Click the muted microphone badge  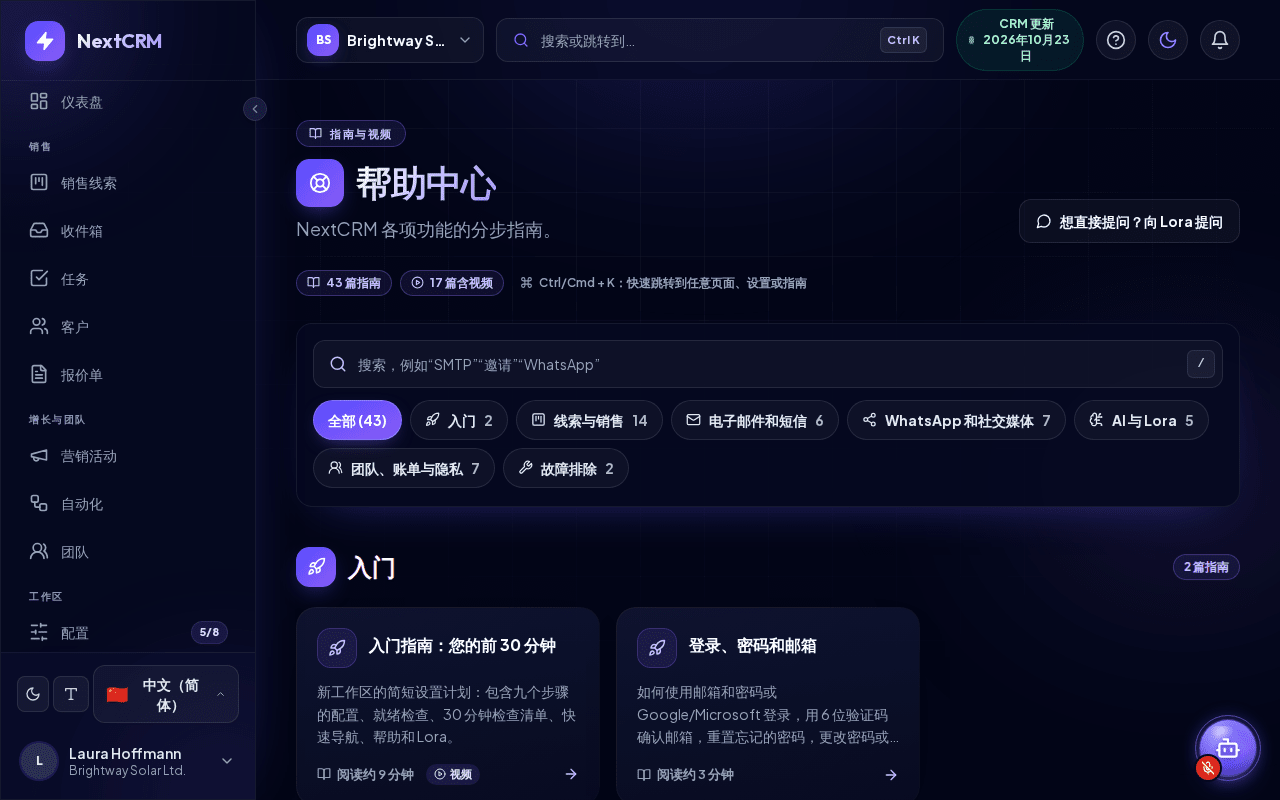[x=1208, y=768]
